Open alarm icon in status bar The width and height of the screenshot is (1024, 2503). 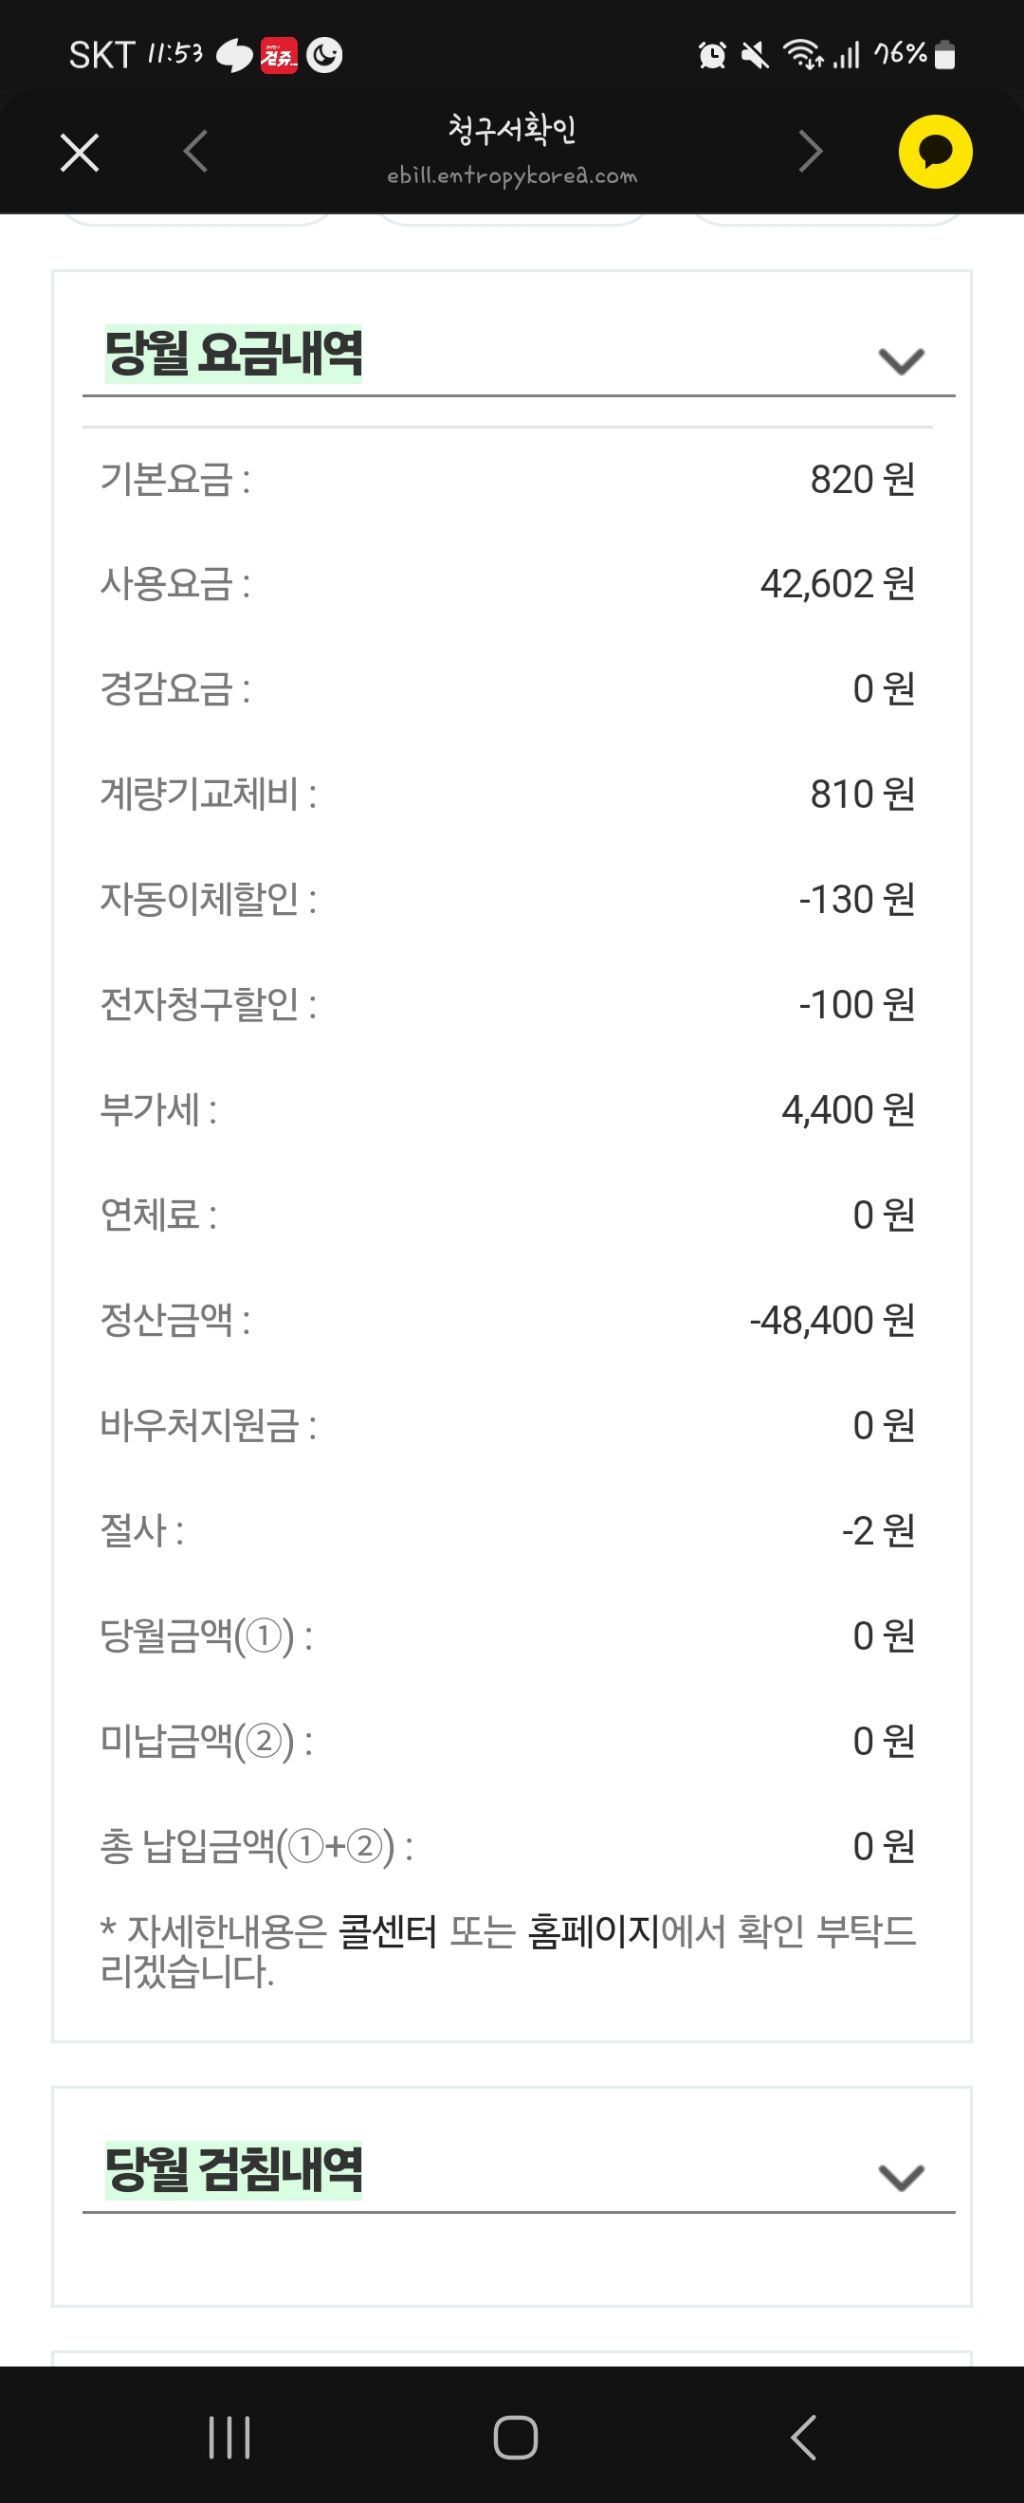(712, 55)
